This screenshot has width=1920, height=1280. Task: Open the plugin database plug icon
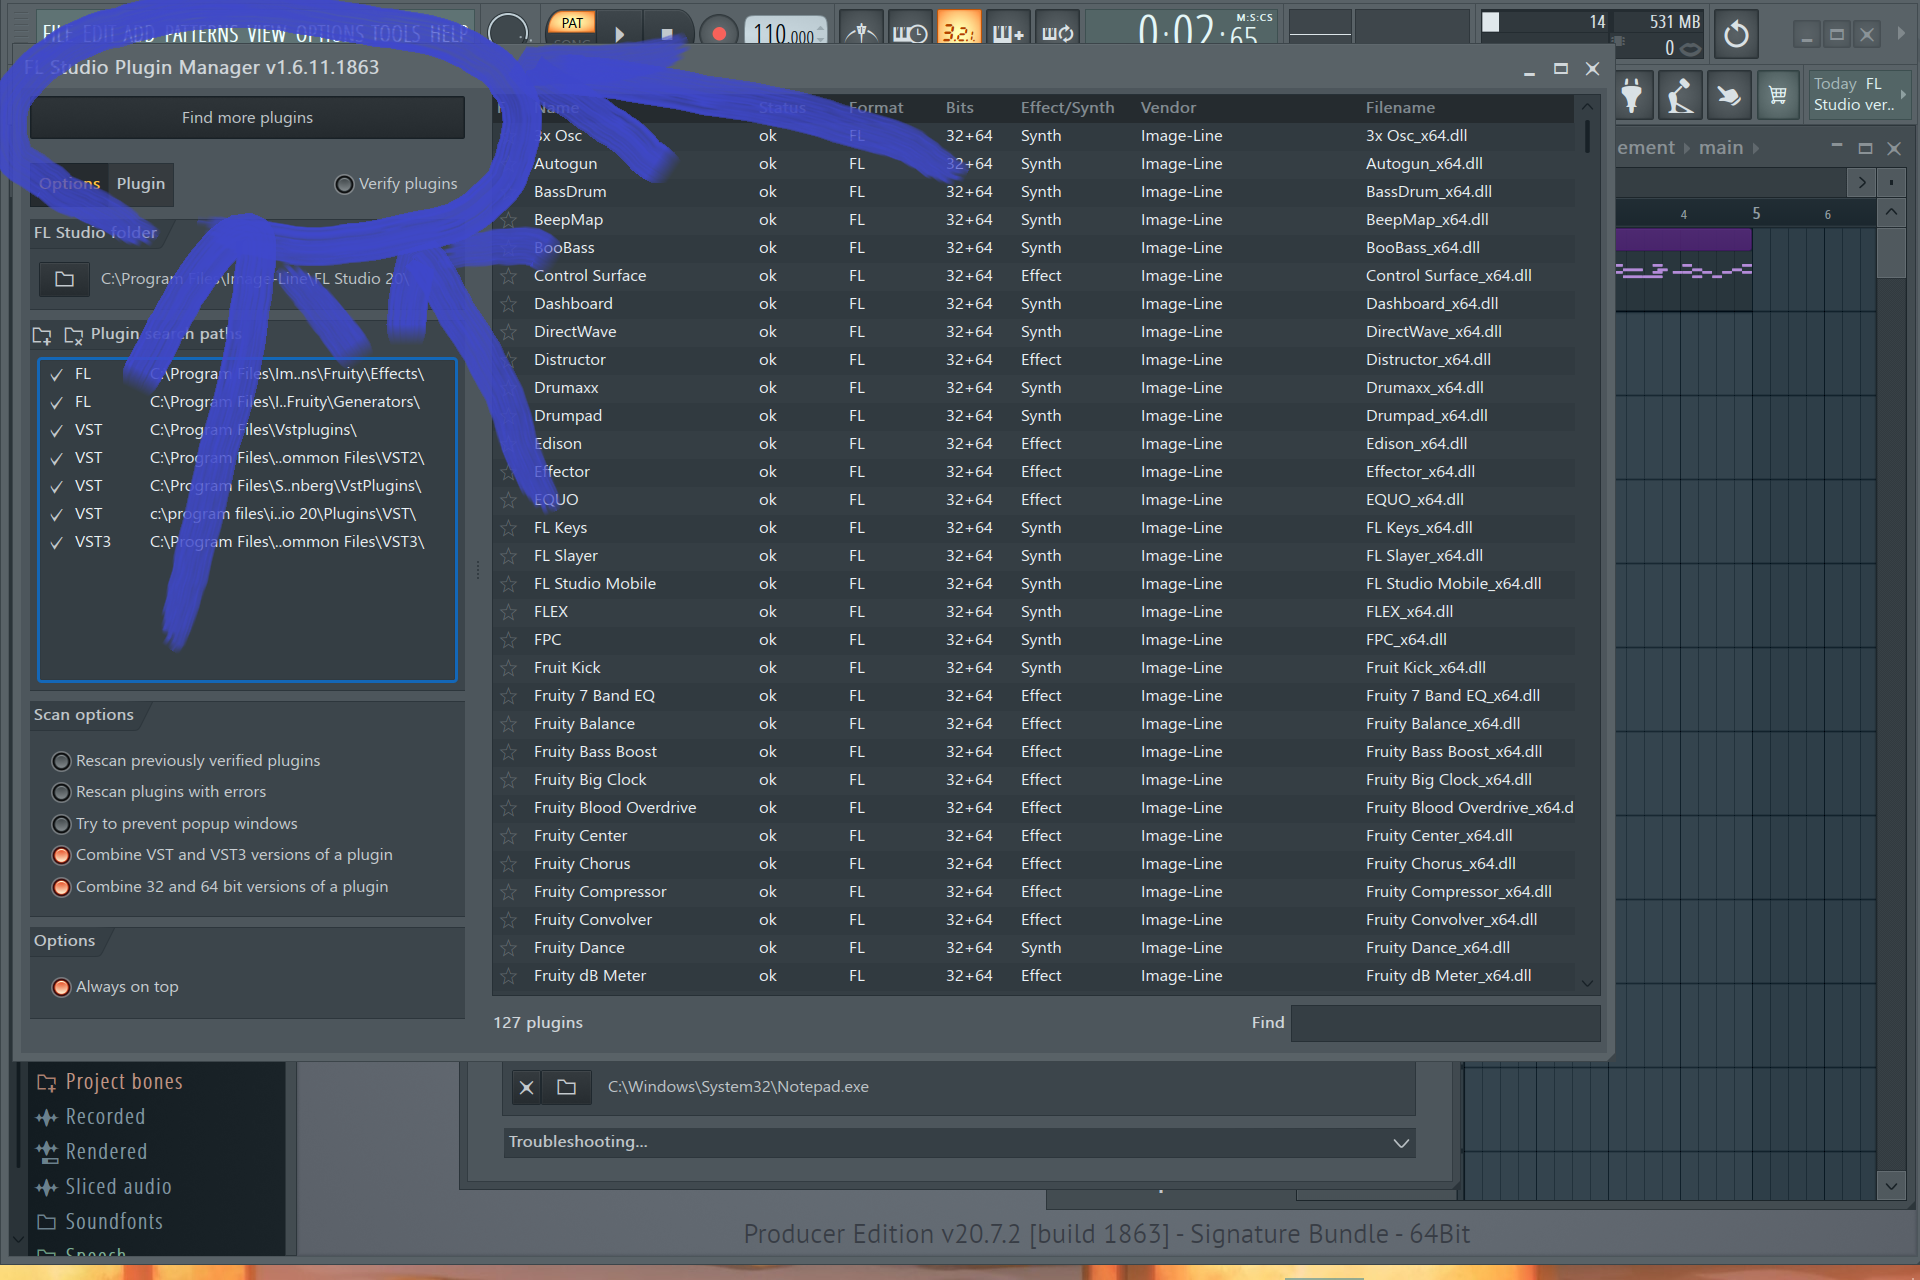[x=1631, y=96]
